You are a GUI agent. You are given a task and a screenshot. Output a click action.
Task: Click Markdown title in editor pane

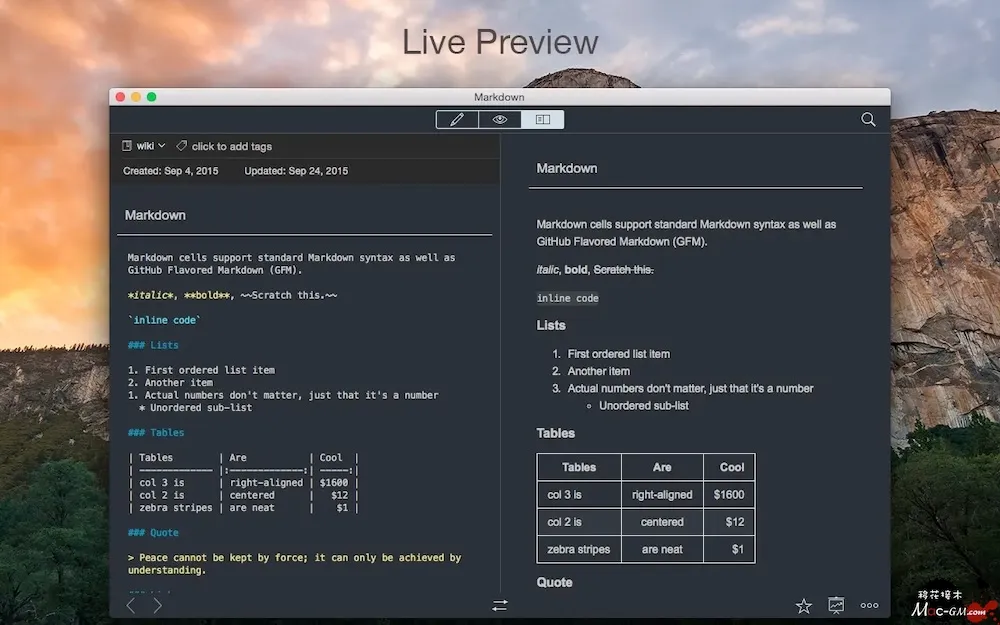(155, 216)
